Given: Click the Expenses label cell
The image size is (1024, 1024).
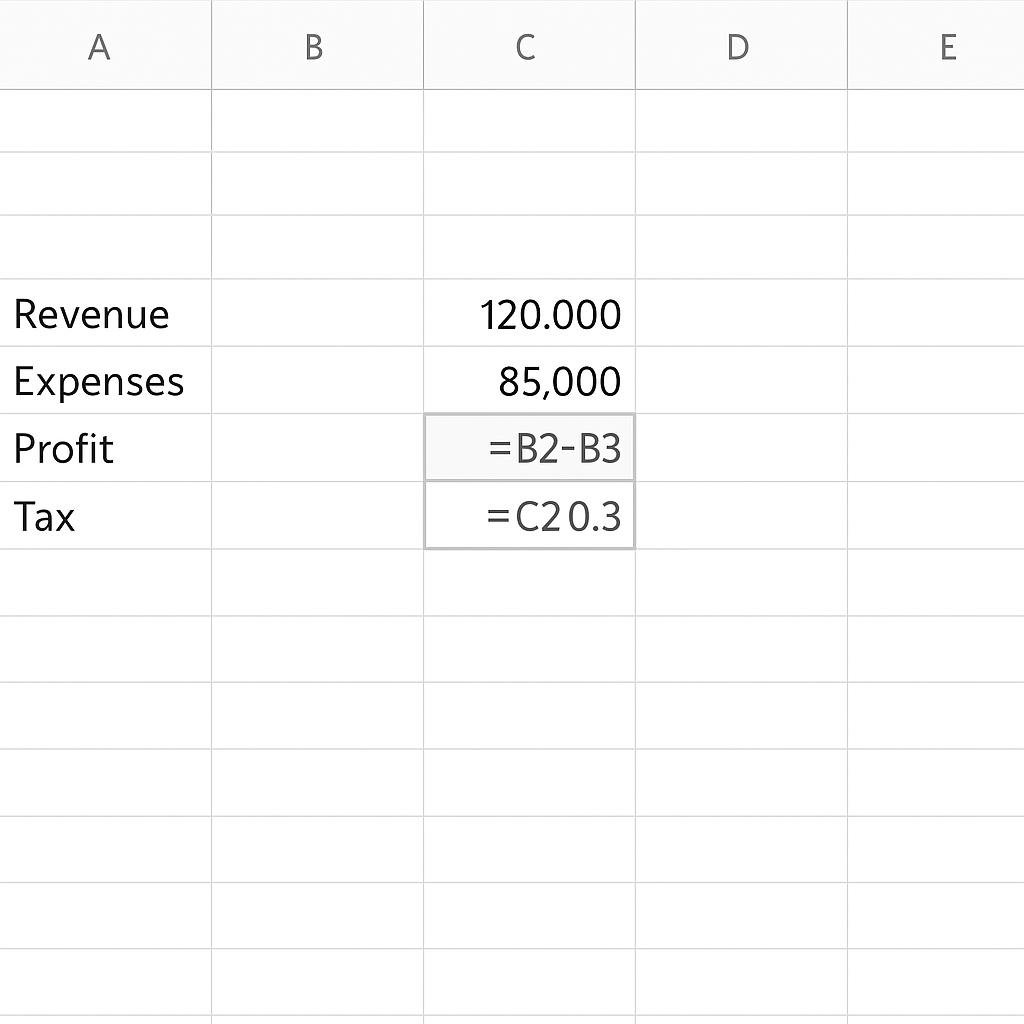Looking at the screenshot, I should pos(105,380).
